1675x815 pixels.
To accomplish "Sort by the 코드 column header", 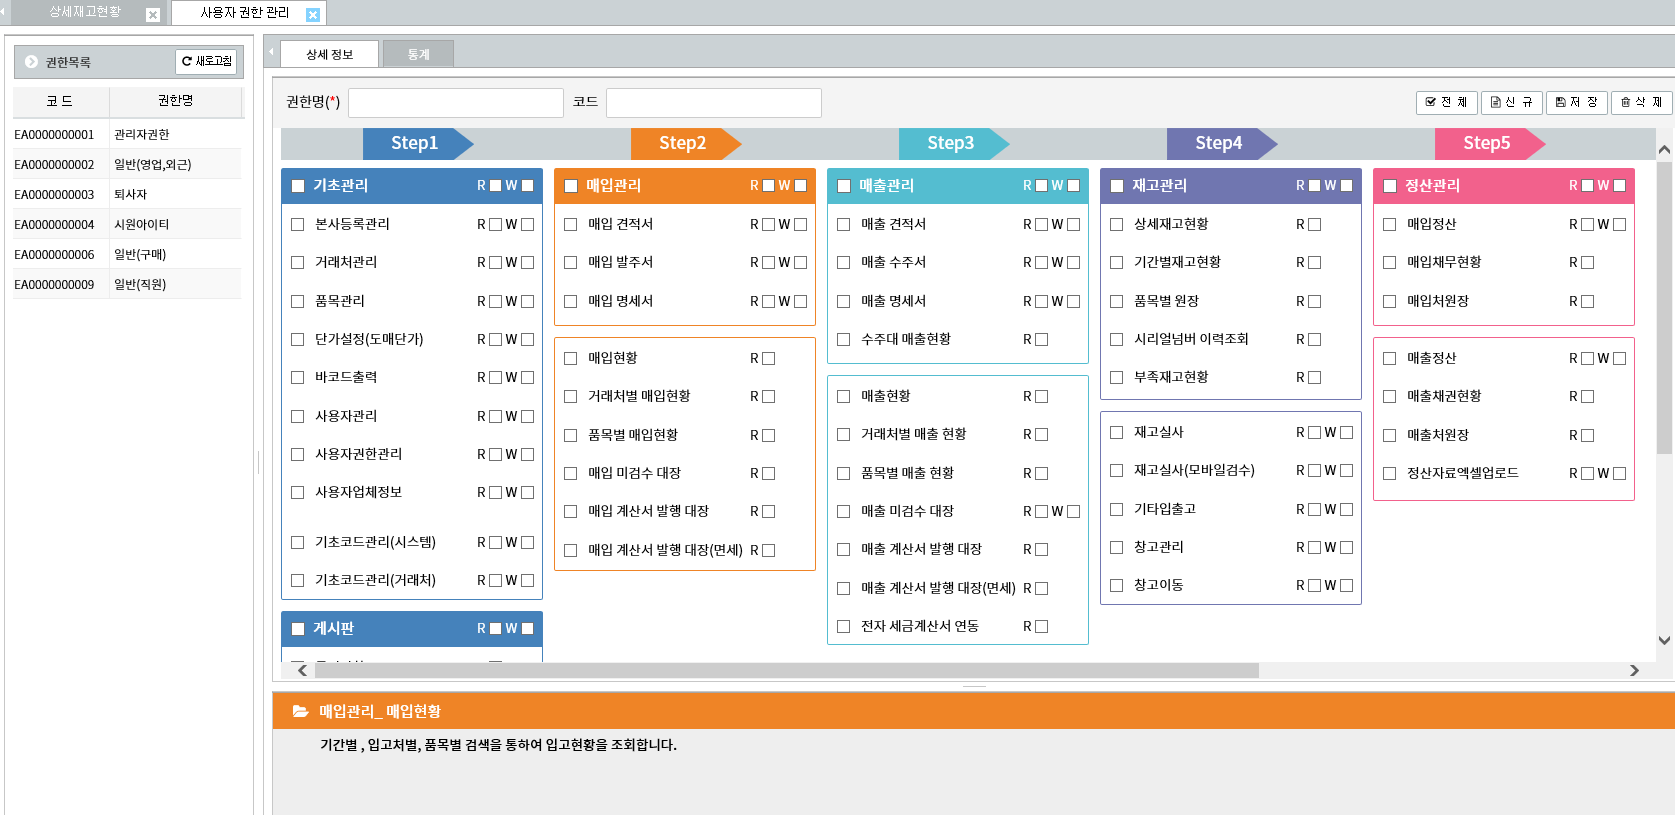I will pos(60,101).
